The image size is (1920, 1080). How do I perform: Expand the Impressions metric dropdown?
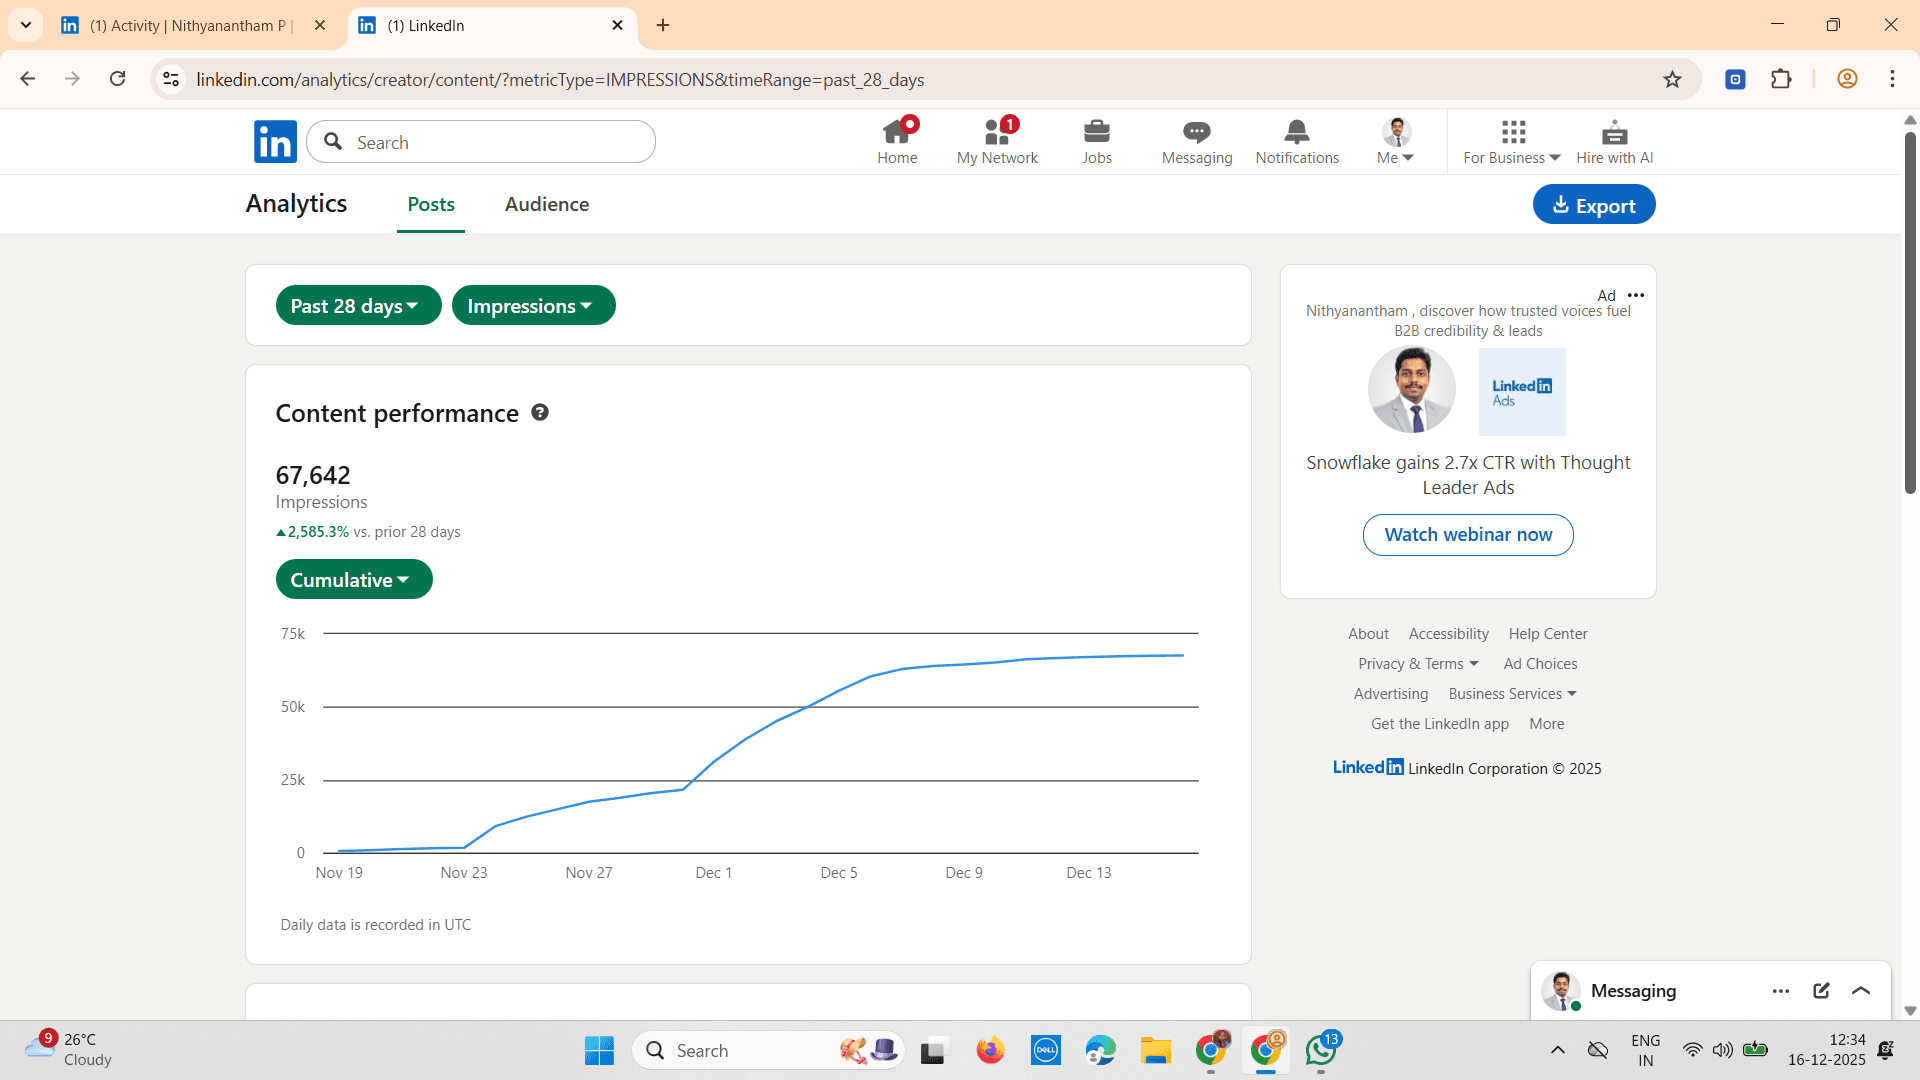(533, 305)
